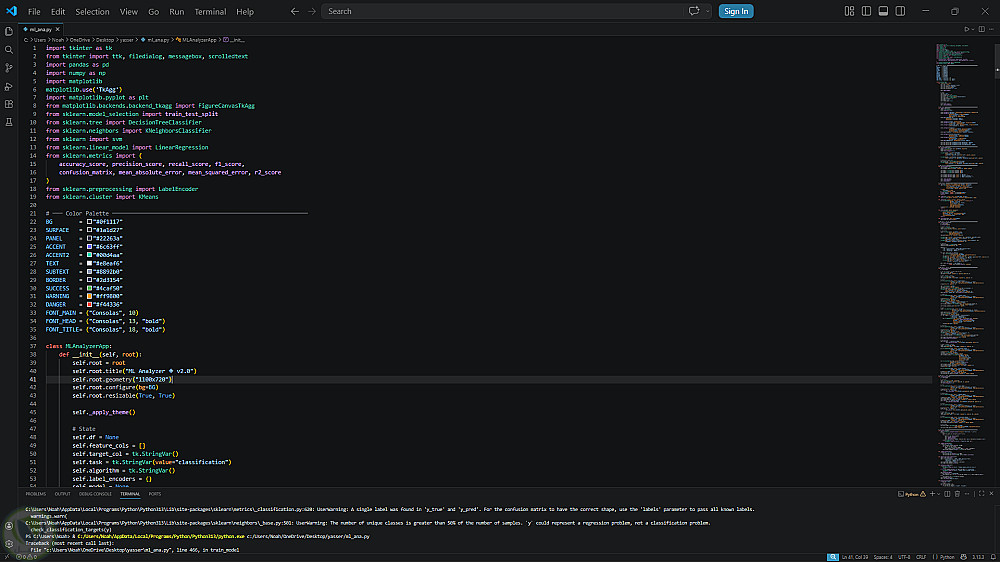Open the Explorer view in activity bar

[9, 30]
